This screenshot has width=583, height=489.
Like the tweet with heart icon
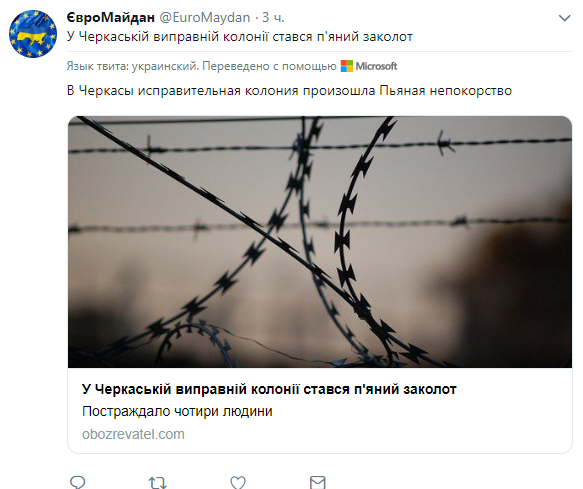pos(238,482)
